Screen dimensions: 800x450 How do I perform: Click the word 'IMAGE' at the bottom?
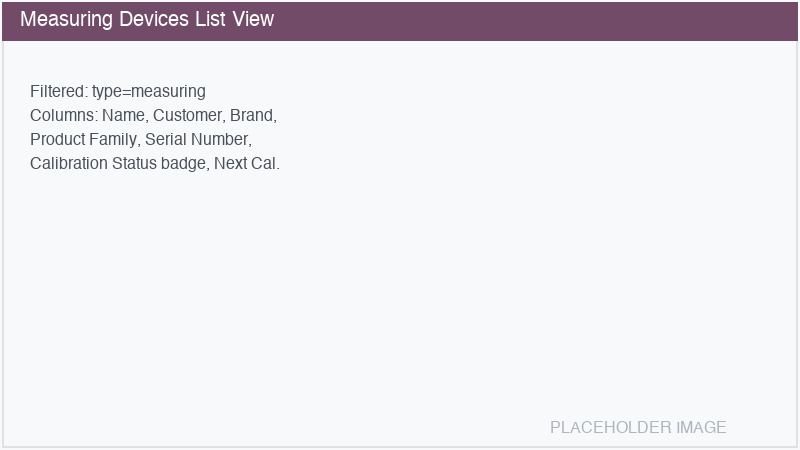point(701,428)
